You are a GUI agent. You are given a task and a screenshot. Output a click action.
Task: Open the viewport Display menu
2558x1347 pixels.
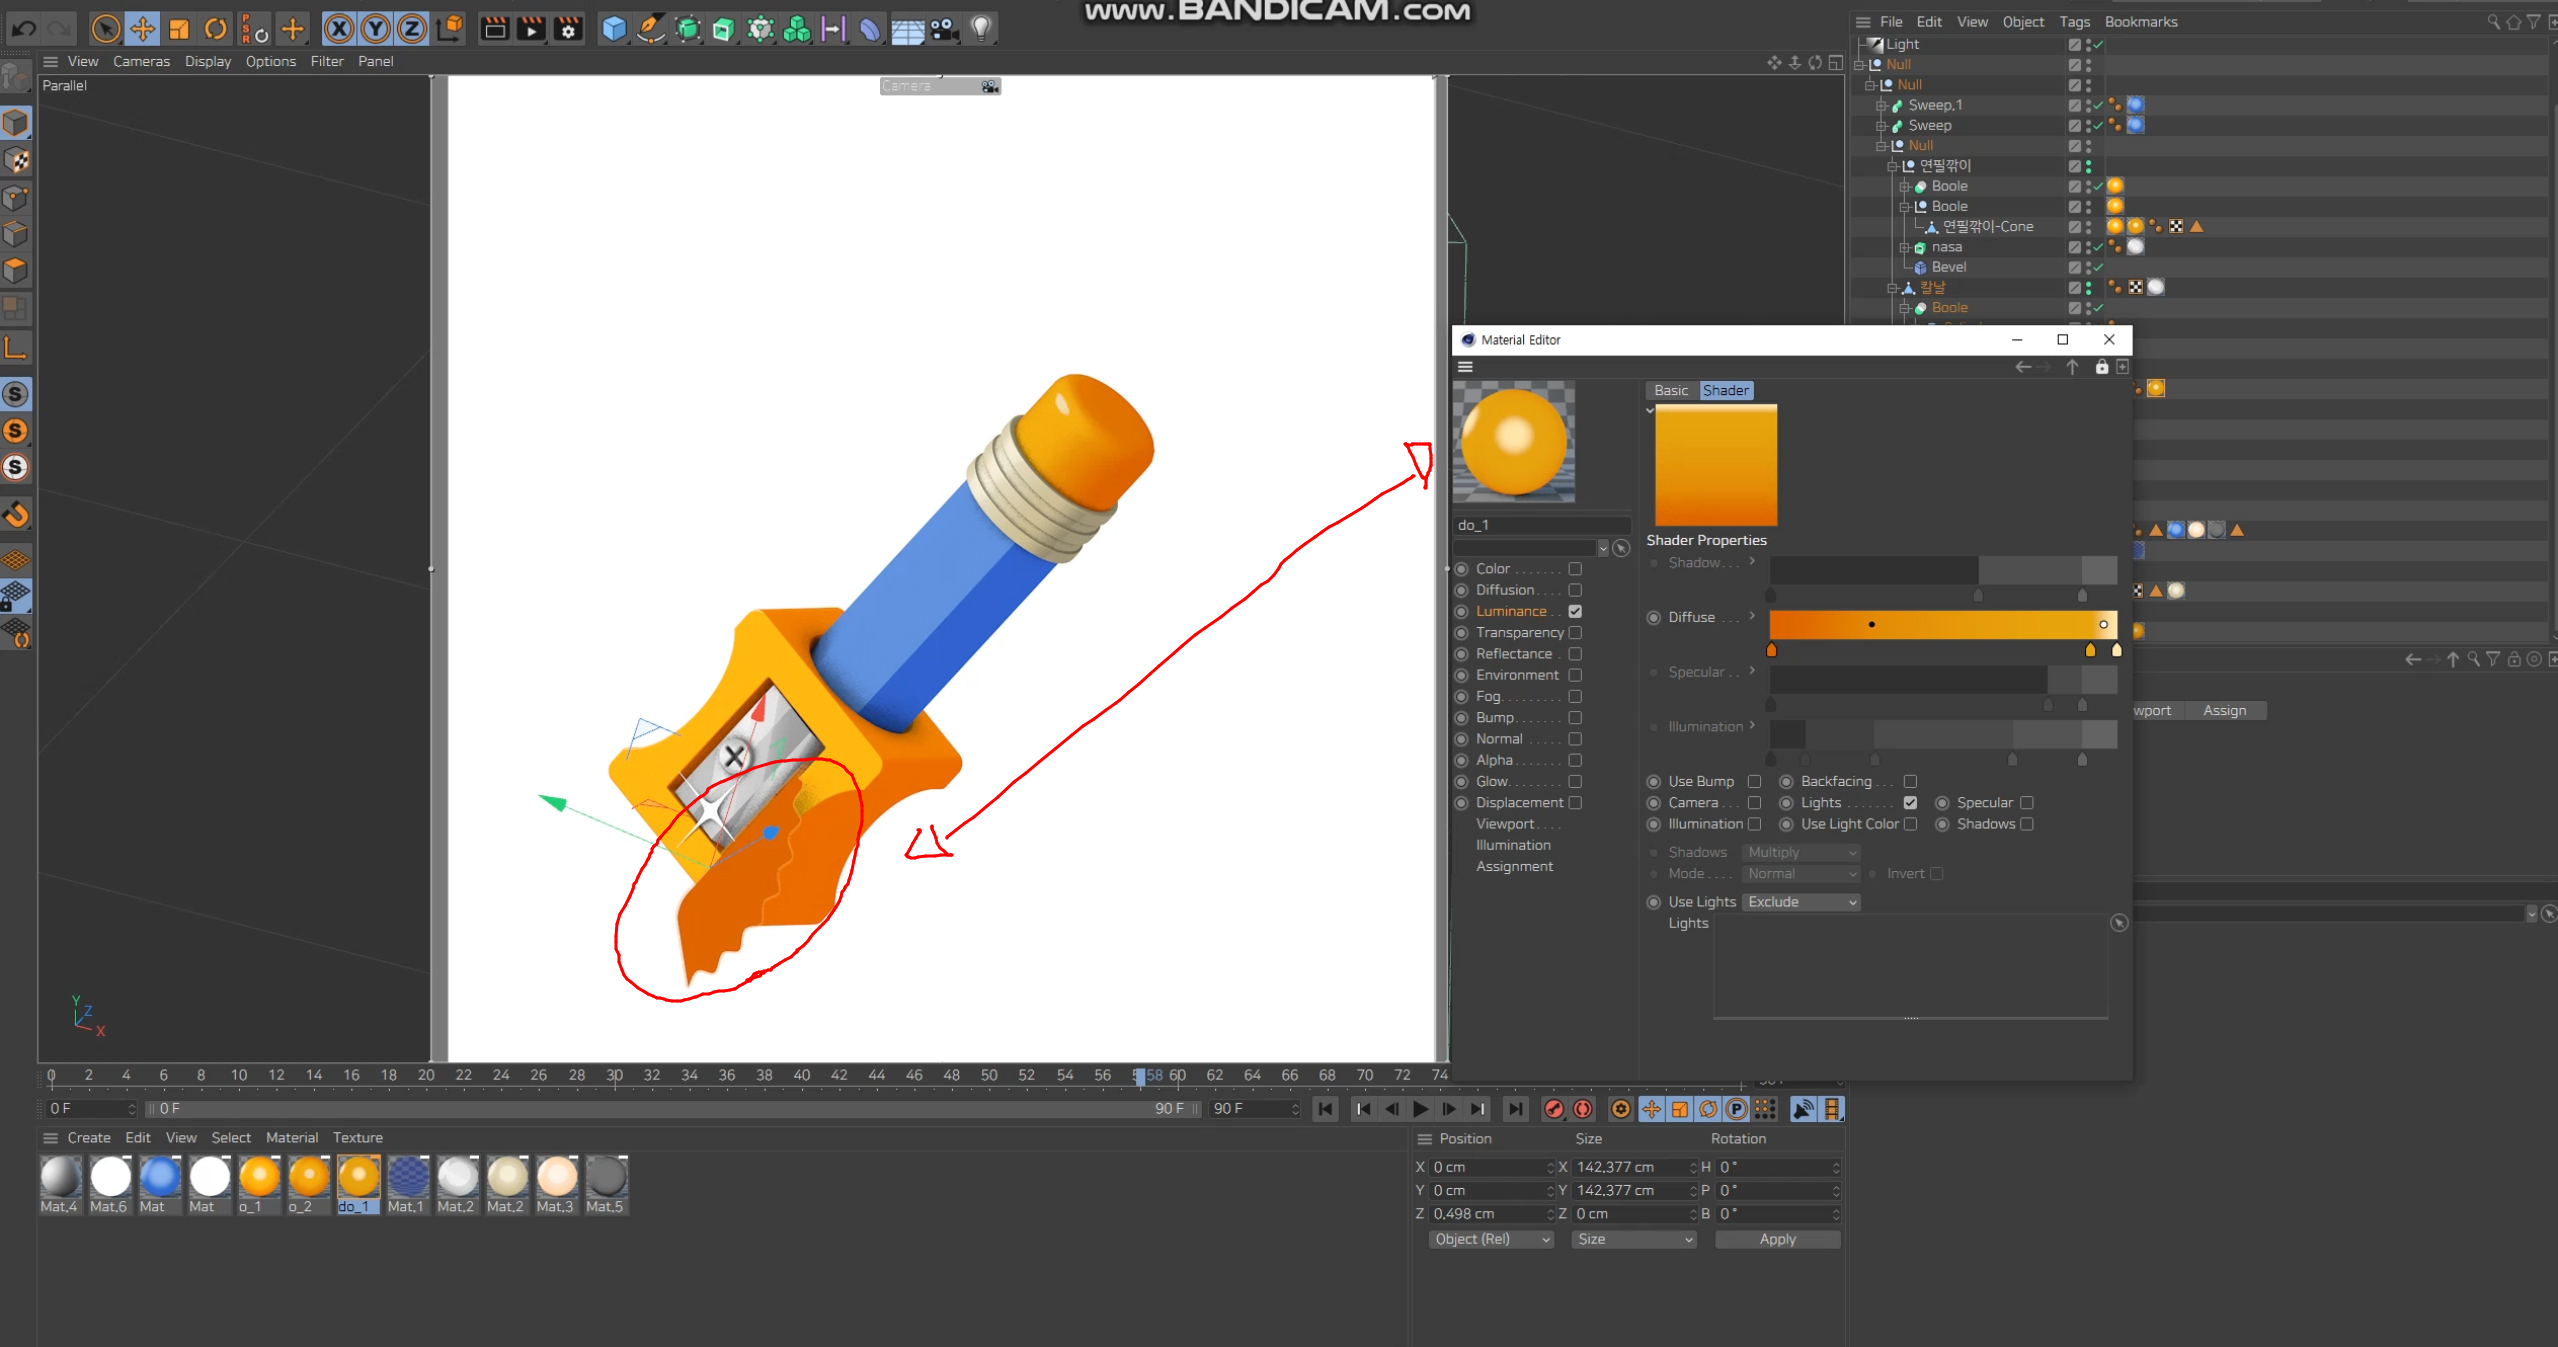(x=208, y=62)
